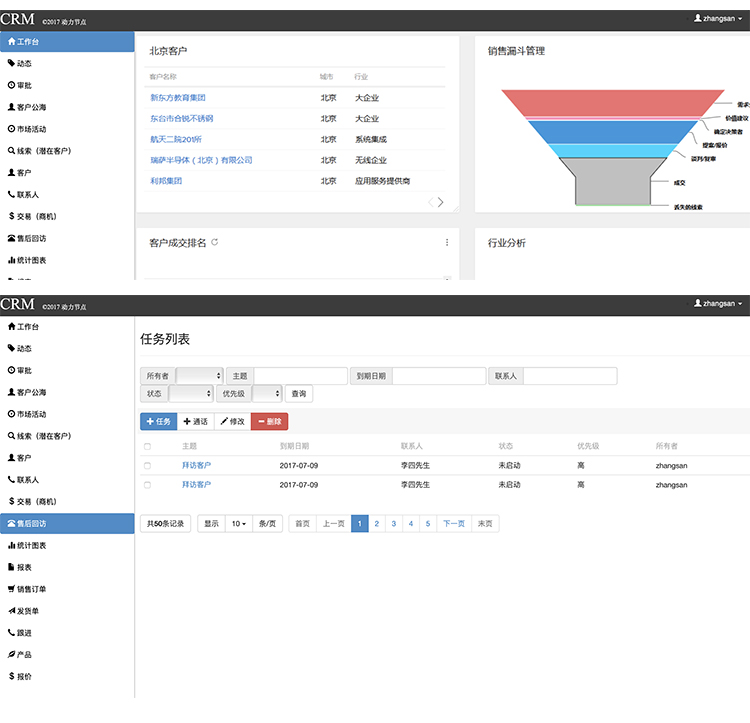Open 销售订单 with the cart icon

(28, 589)
